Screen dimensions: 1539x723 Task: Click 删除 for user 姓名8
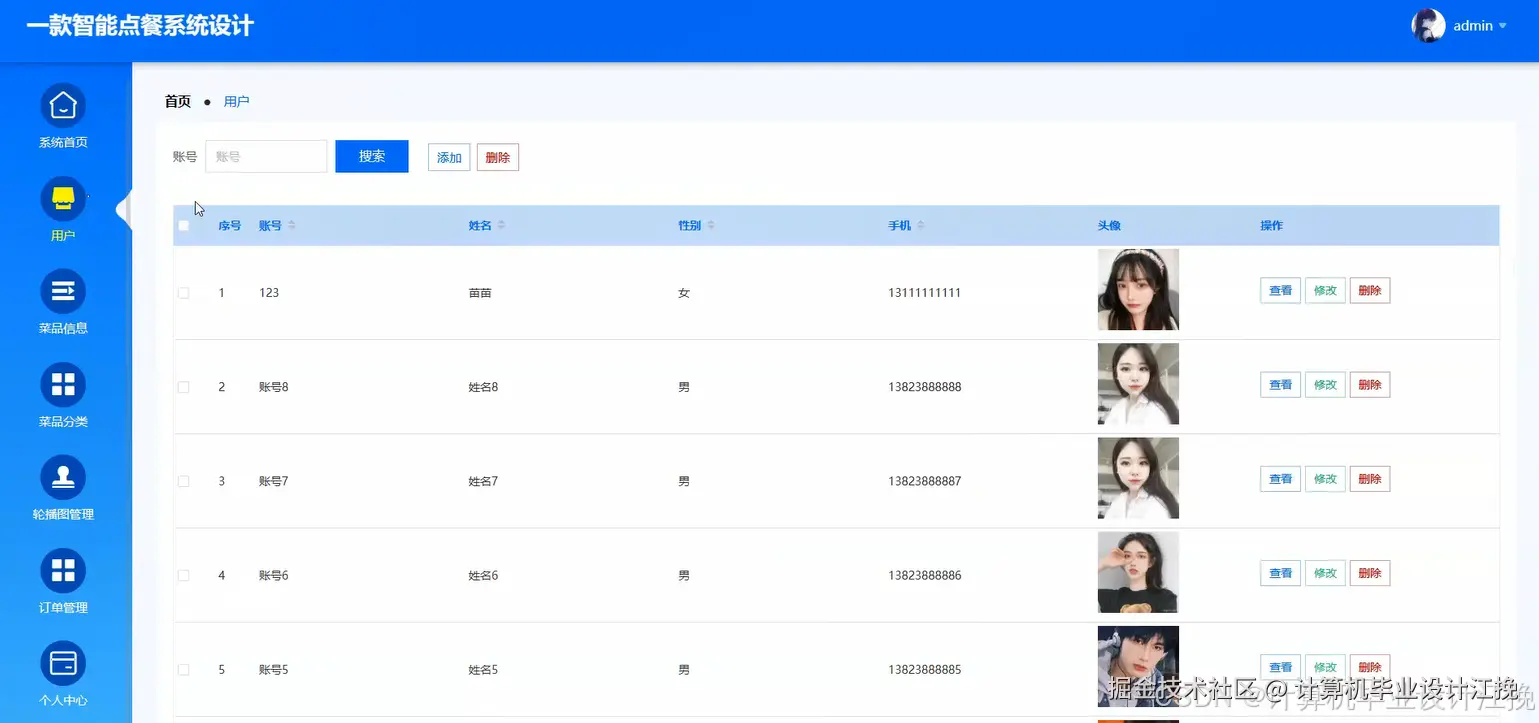(1370, 384)
